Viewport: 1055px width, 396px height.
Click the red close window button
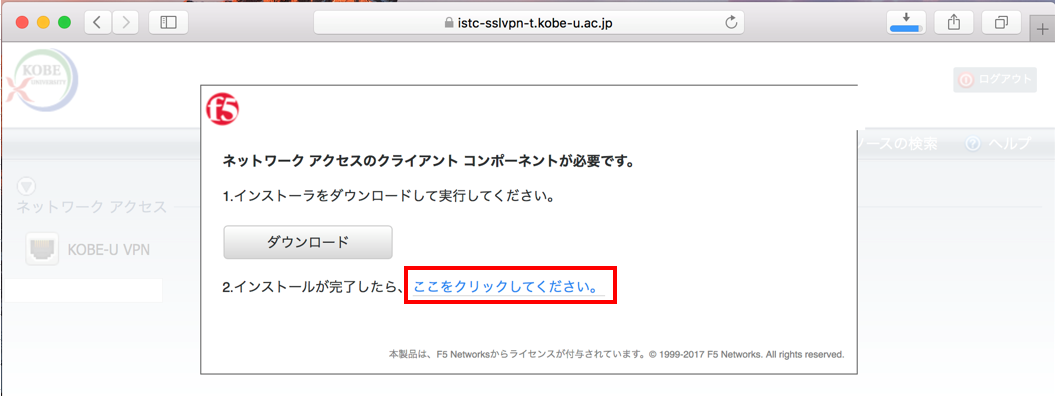pos(22,22)
